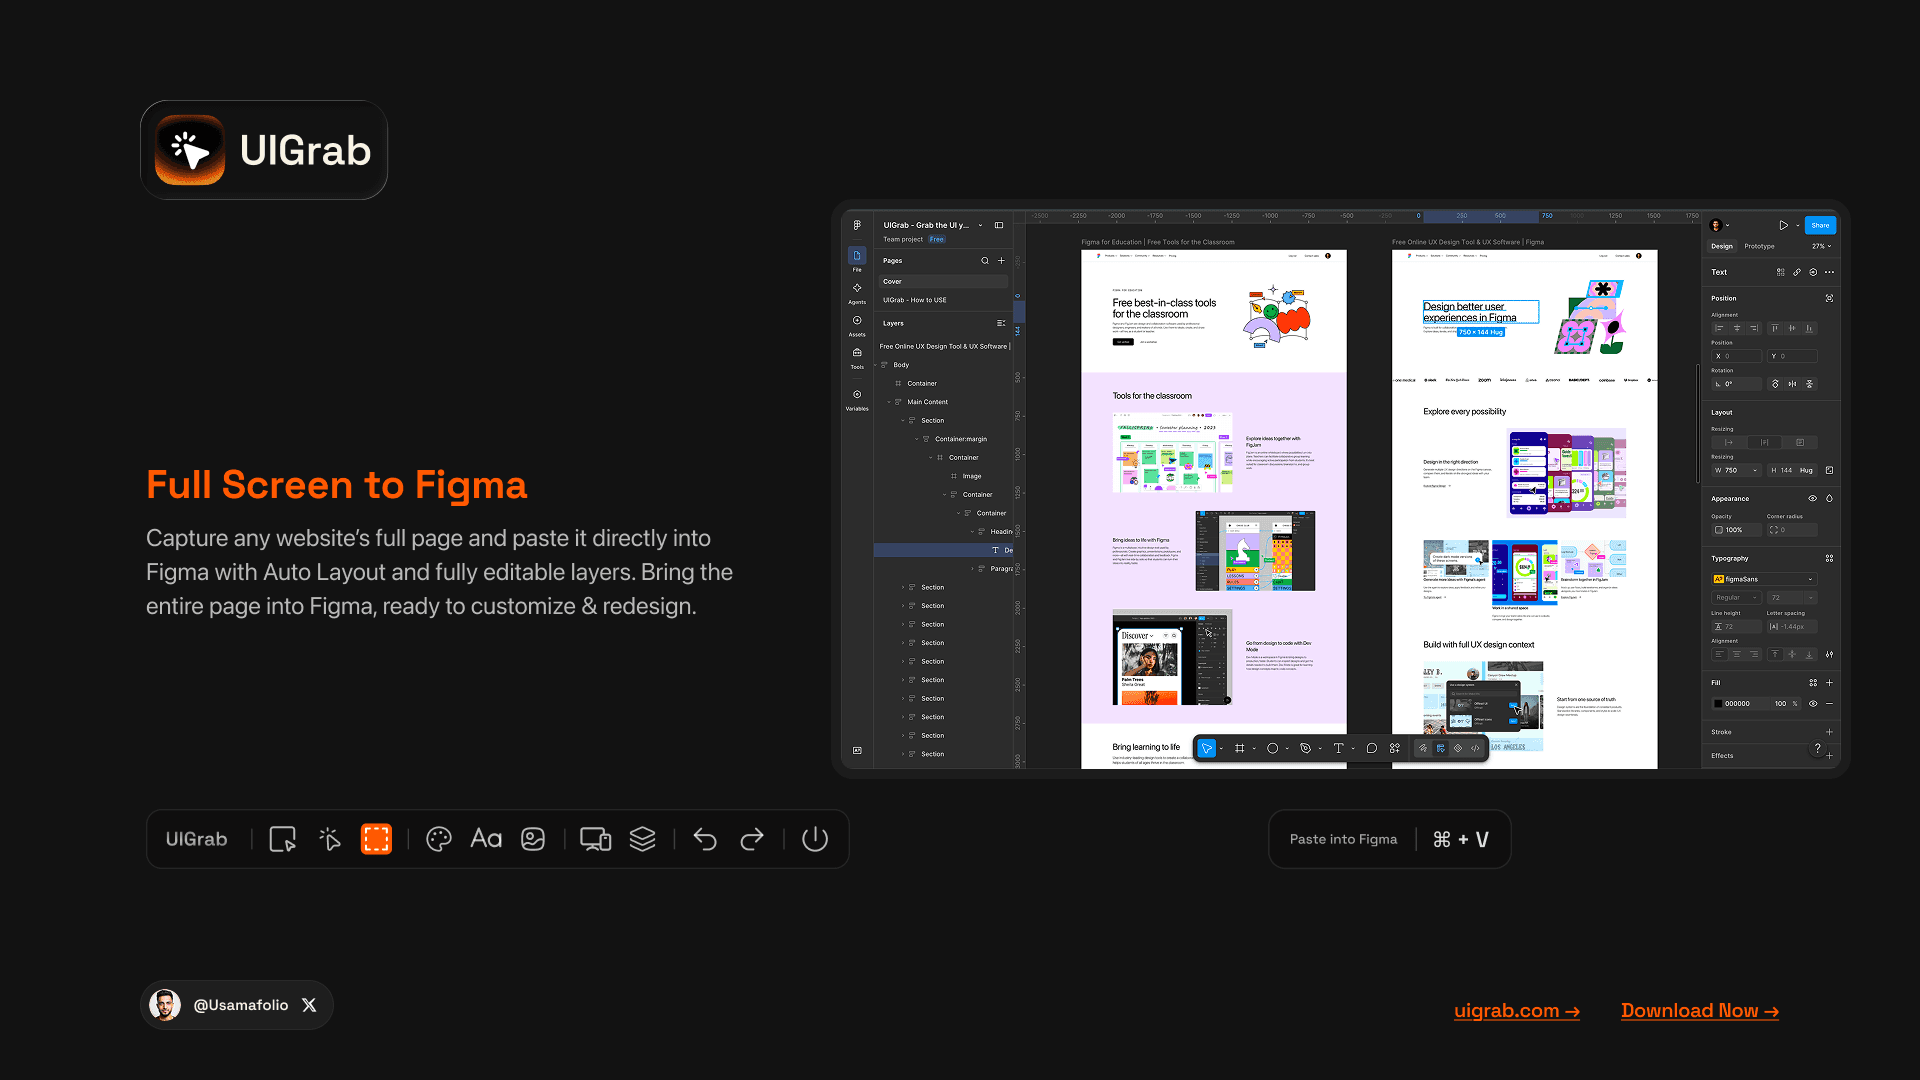
Task: Select the element picker icon in UIGrab toolbar
Action: click(x=283, y=839)
